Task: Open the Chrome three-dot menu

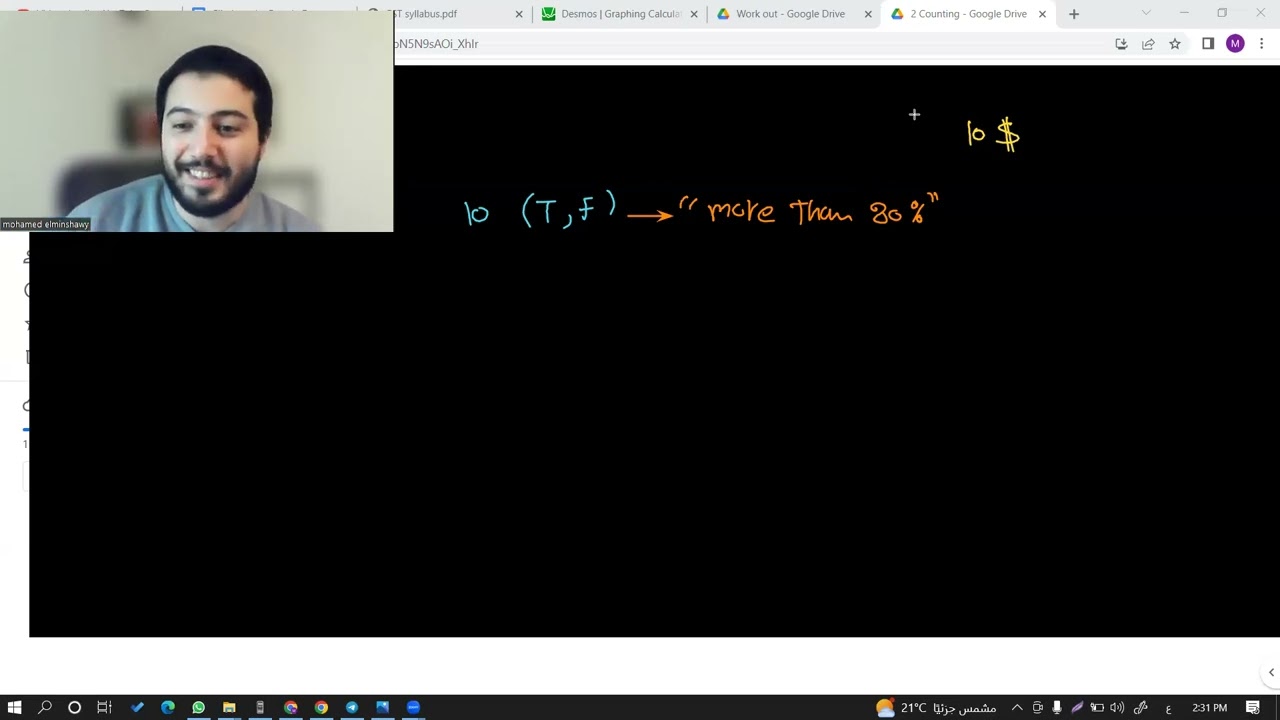Action: tap(1262, 44)
